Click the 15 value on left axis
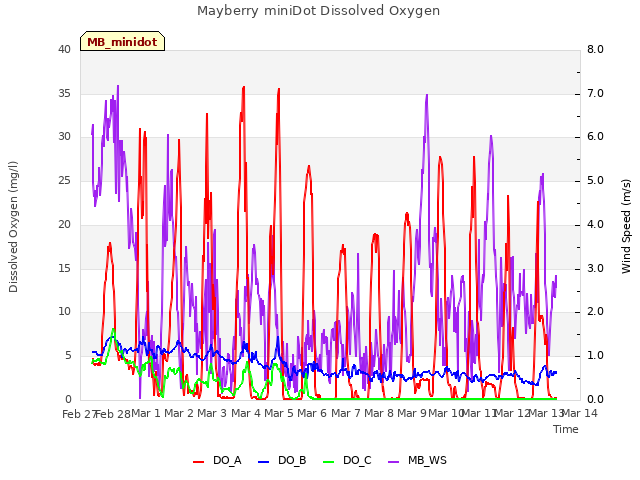 [64, 268]
